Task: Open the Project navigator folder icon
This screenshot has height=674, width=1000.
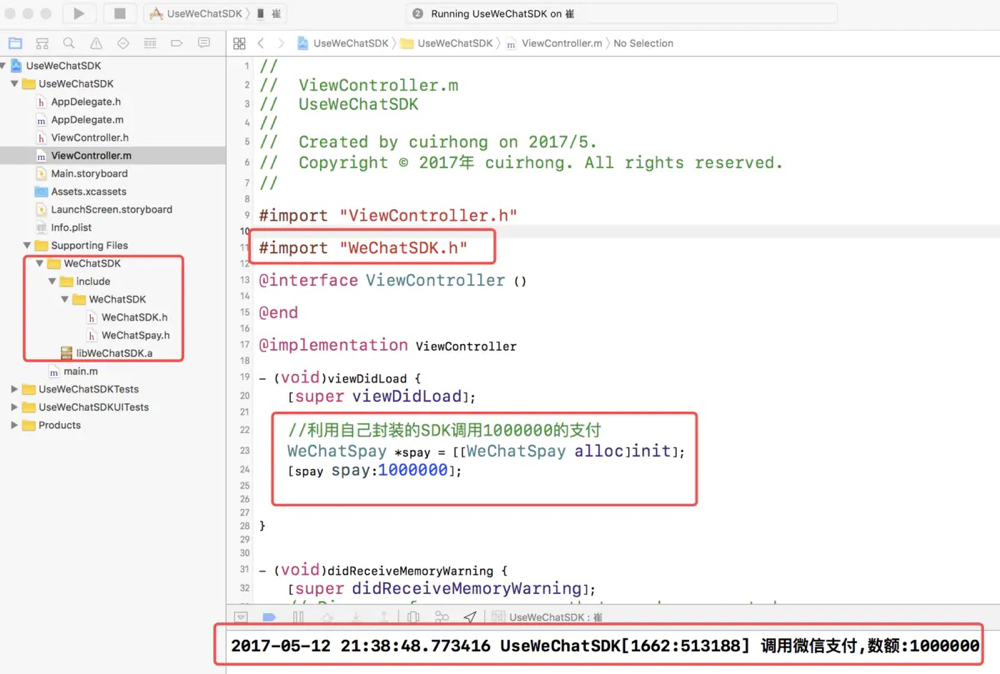Action: [16, 43]
